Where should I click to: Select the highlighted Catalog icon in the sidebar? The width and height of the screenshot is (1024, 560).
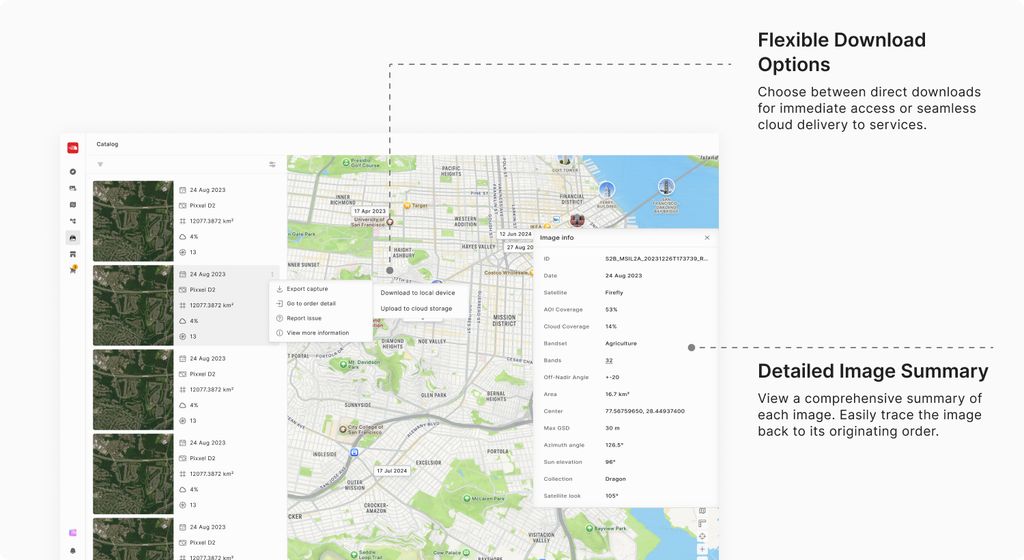72,238
